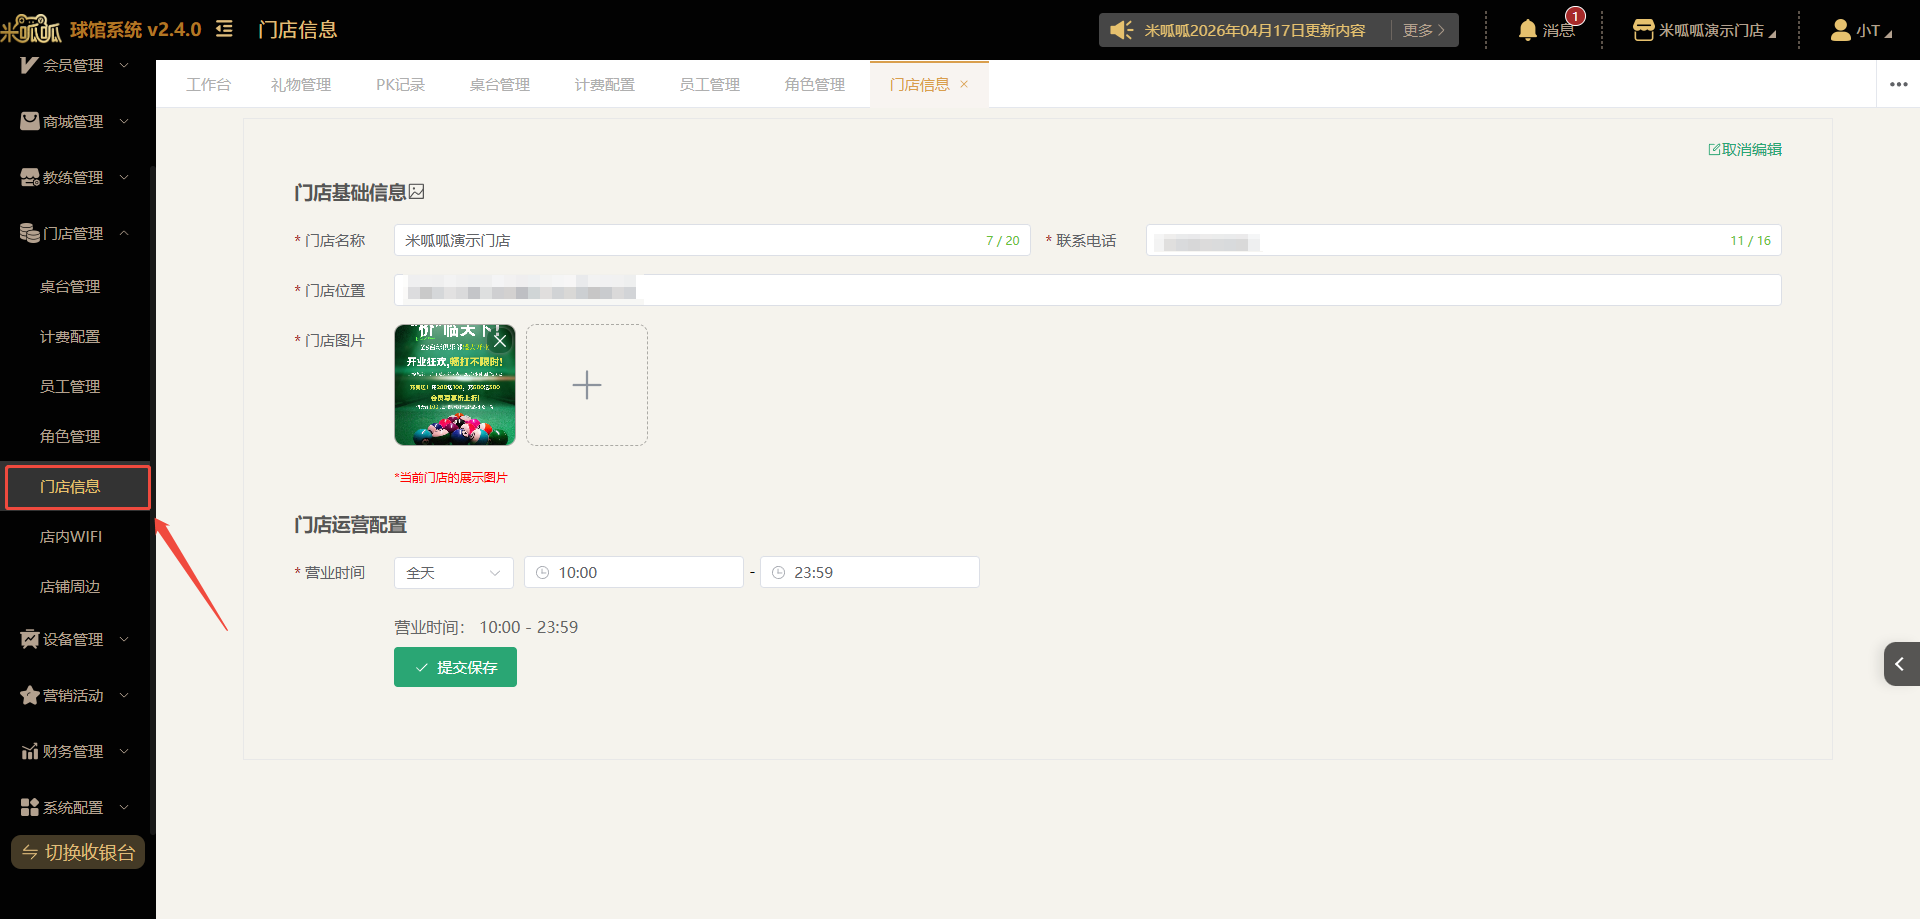Switch to the PK记录 tab

coord(400,84)
